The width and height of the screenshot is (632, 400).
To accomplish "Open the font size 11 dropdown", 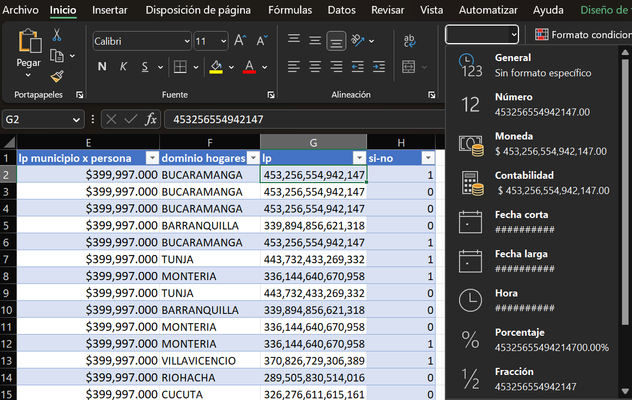I will coord(223,41).
